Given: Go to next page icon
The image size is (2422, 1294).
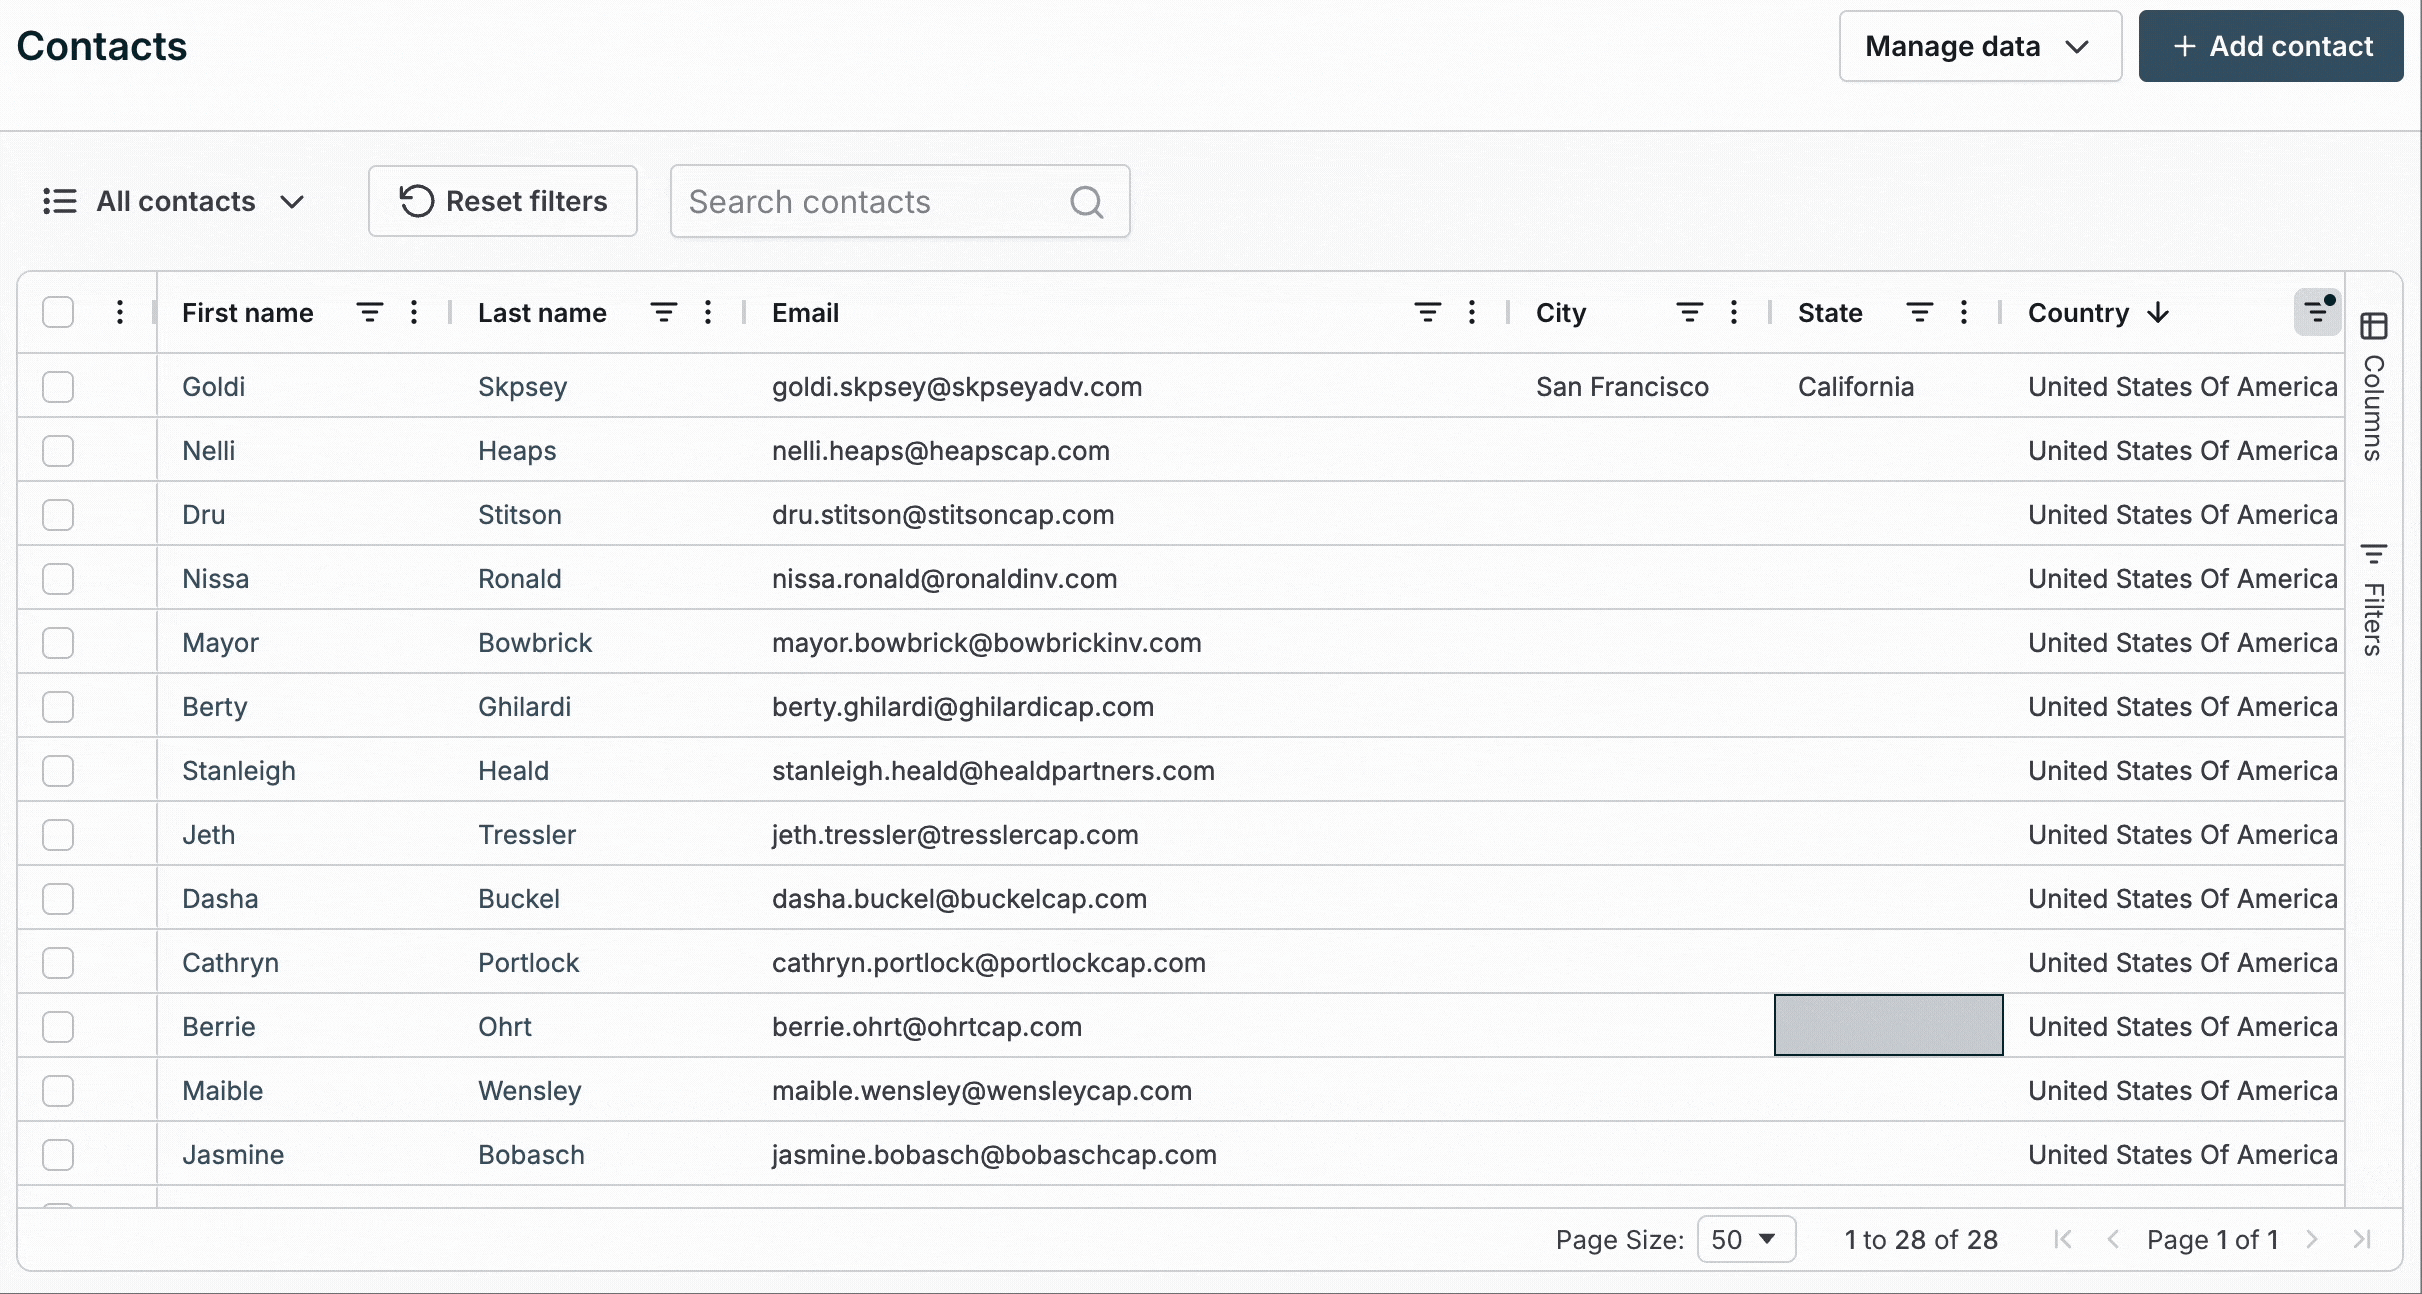Looking at the screenshot, I should [2312, 1240].
